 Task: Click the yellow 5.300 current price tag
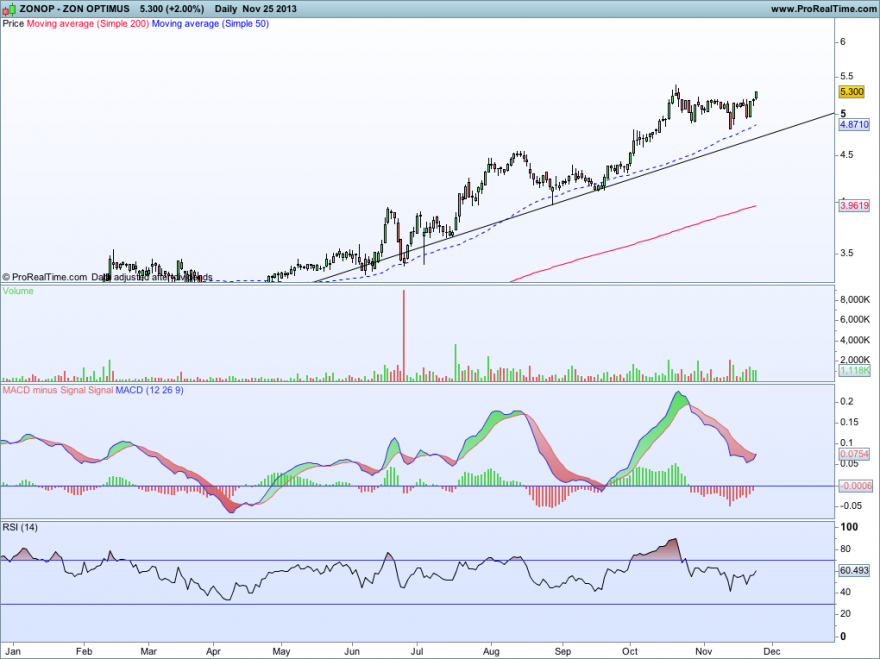coord(851,91)
